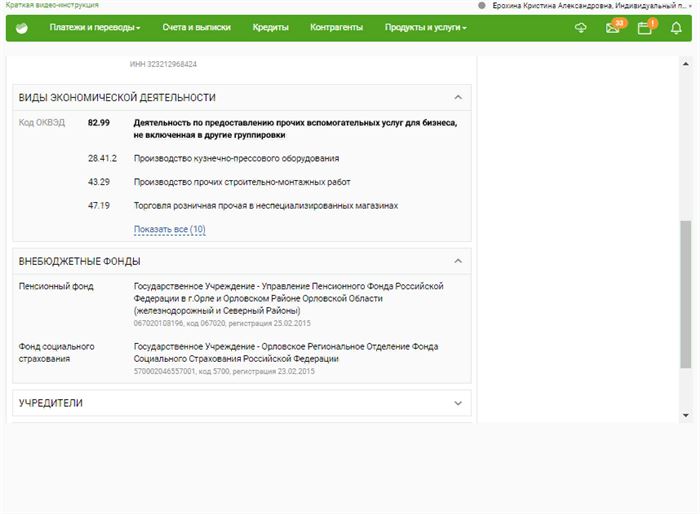Click the bold main activity description text

point(295,129)
